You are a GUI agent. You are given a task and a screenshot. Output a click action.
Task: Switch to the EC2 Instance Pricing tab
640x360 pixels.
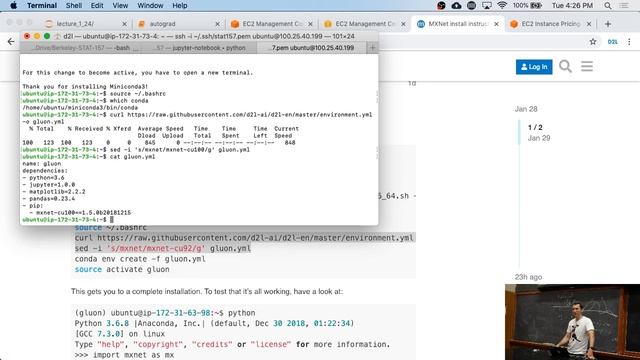(551, 24)
